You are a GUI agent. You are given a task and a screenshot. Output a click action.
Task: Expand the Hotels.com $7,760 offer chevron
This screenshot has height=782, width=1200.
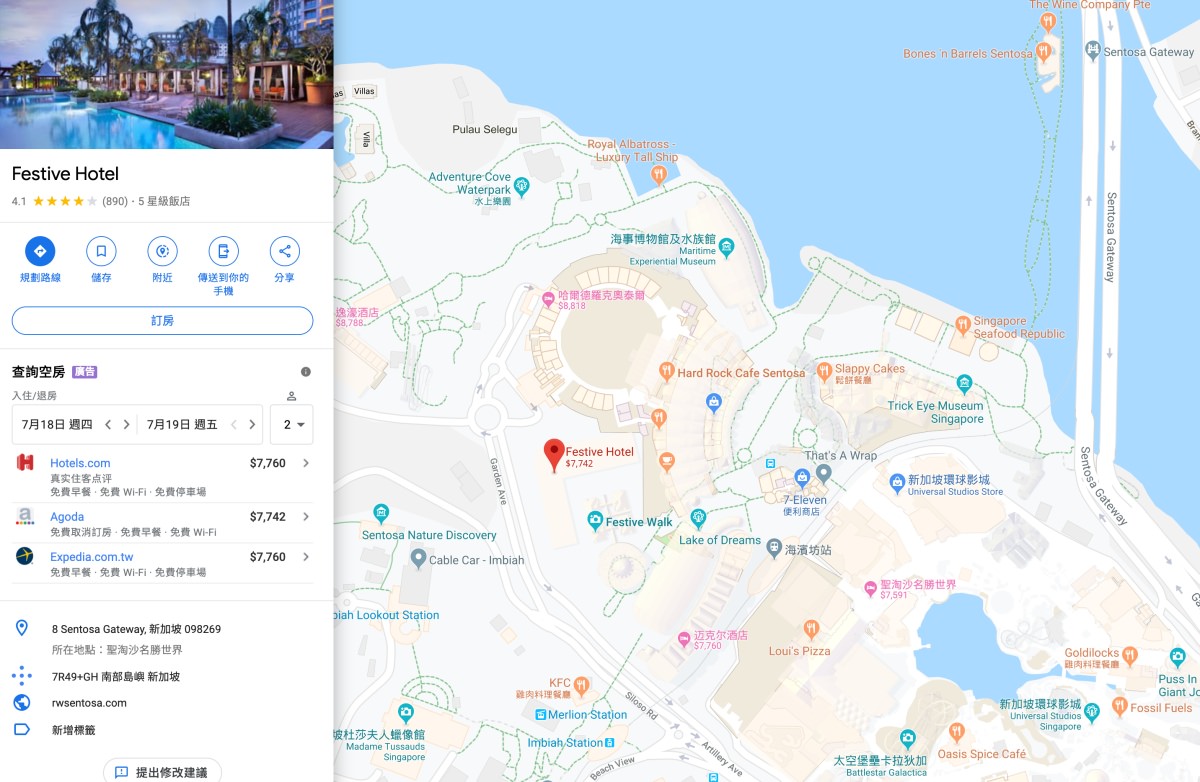click(306, 463)
